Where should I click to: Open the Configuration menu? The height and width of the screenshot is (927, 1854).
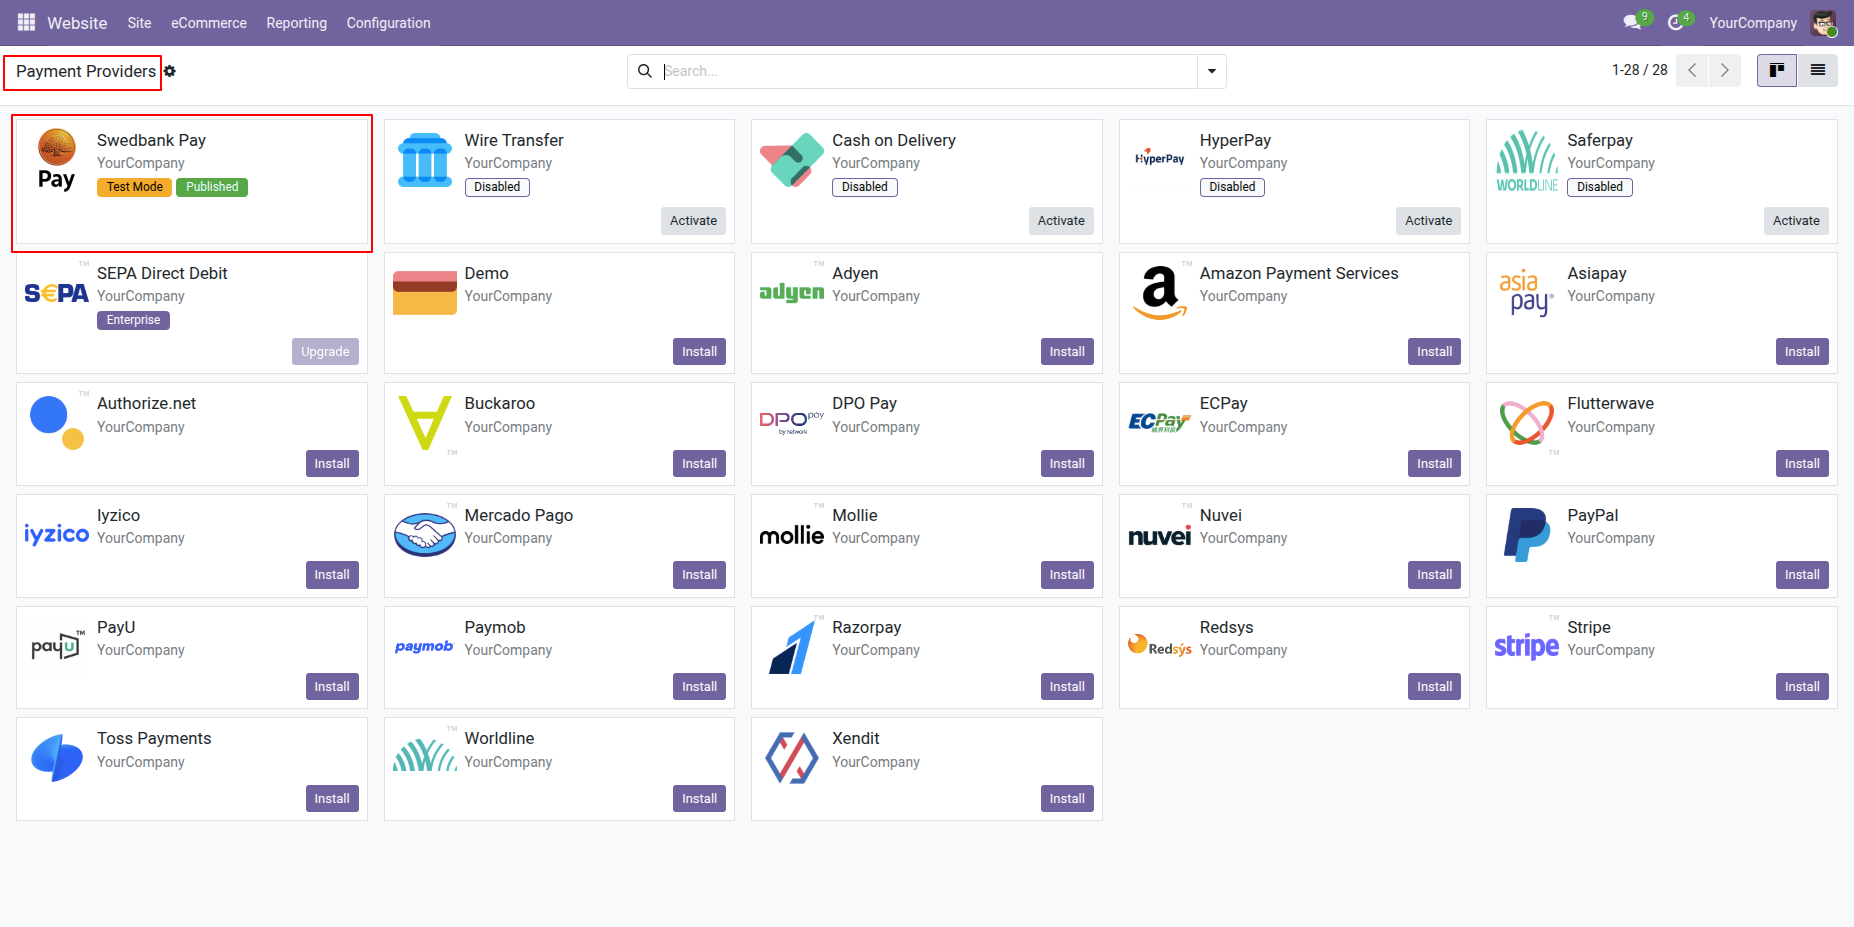pyautogui.click(x=389, y=23)
